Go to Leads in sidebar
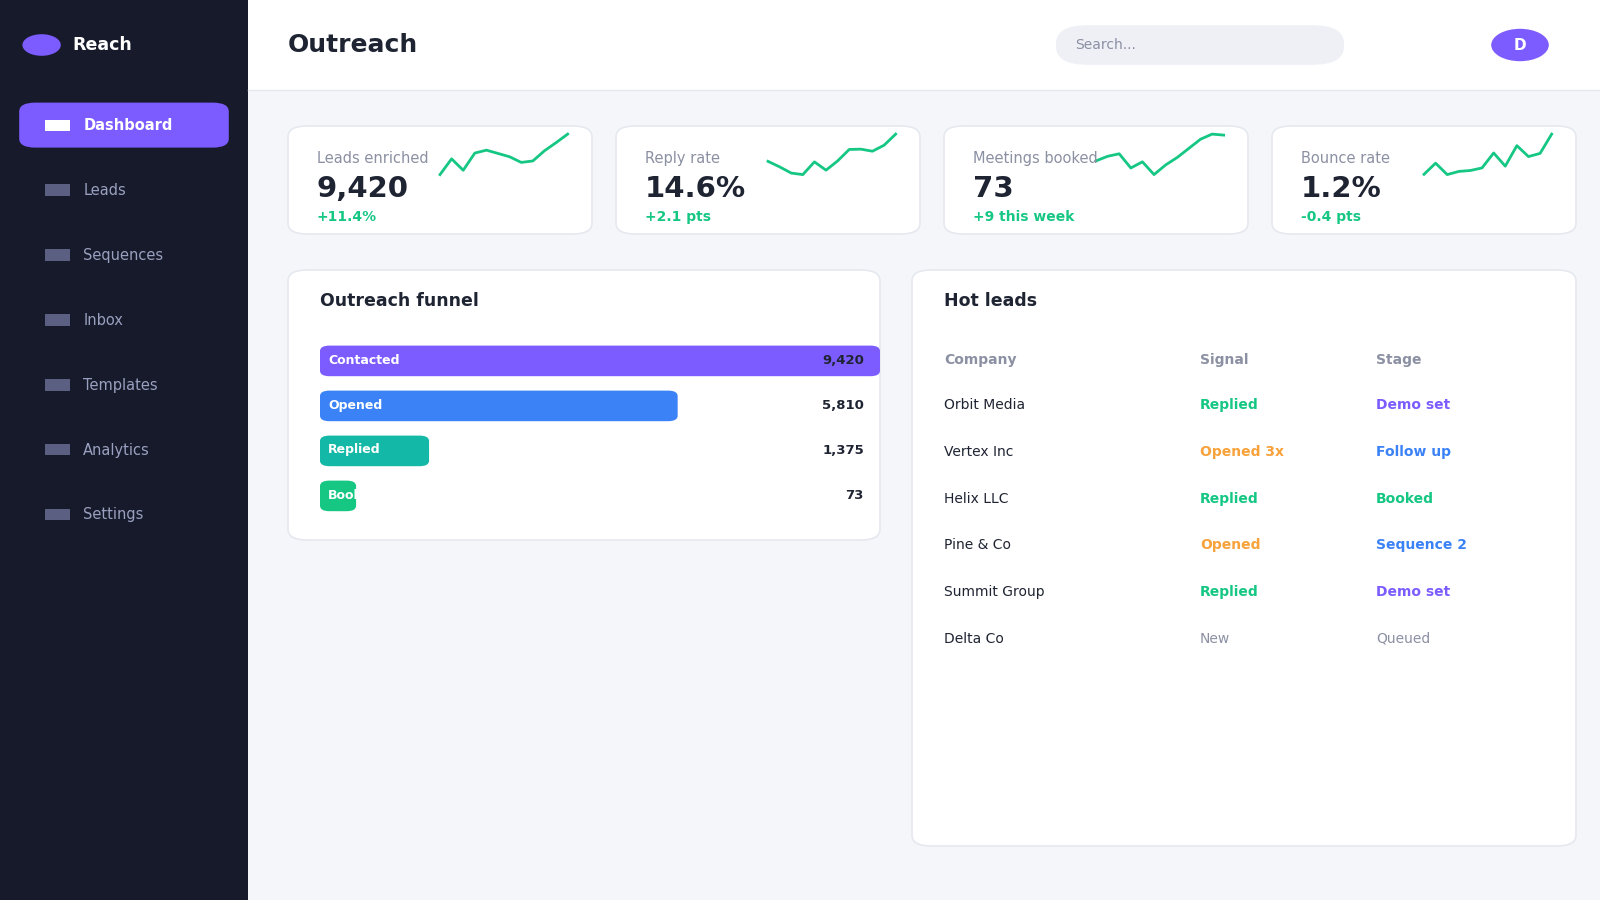This screenshot has height=900, width=1600. coord(104,190)
